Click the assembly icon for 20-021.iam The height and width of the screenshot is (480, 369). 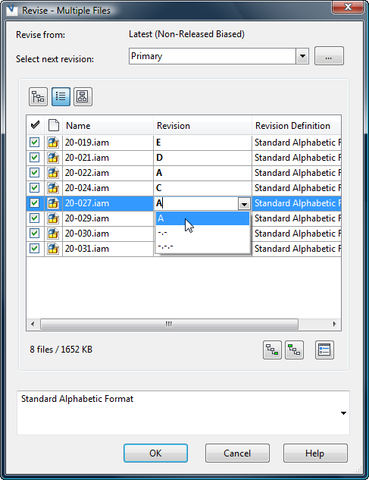(x=53, y=158)
